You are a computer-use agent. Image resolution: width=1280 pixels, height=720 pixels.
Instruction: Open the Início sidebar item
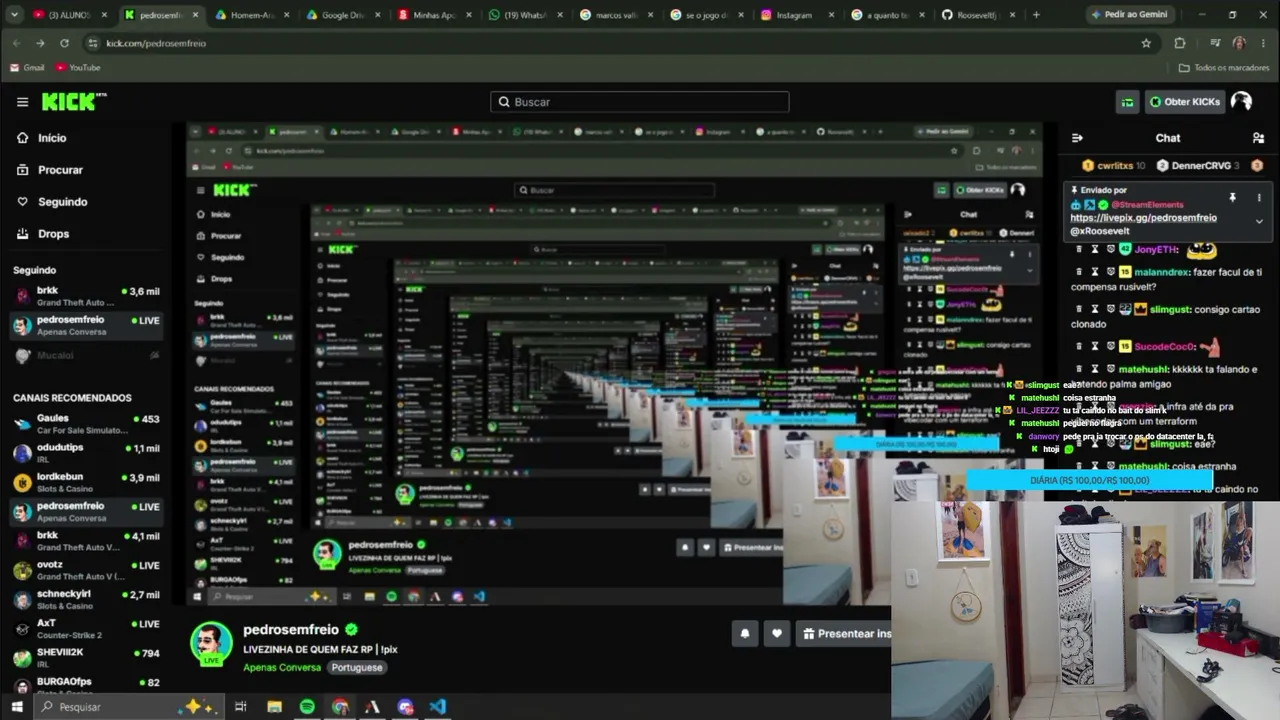52,138
